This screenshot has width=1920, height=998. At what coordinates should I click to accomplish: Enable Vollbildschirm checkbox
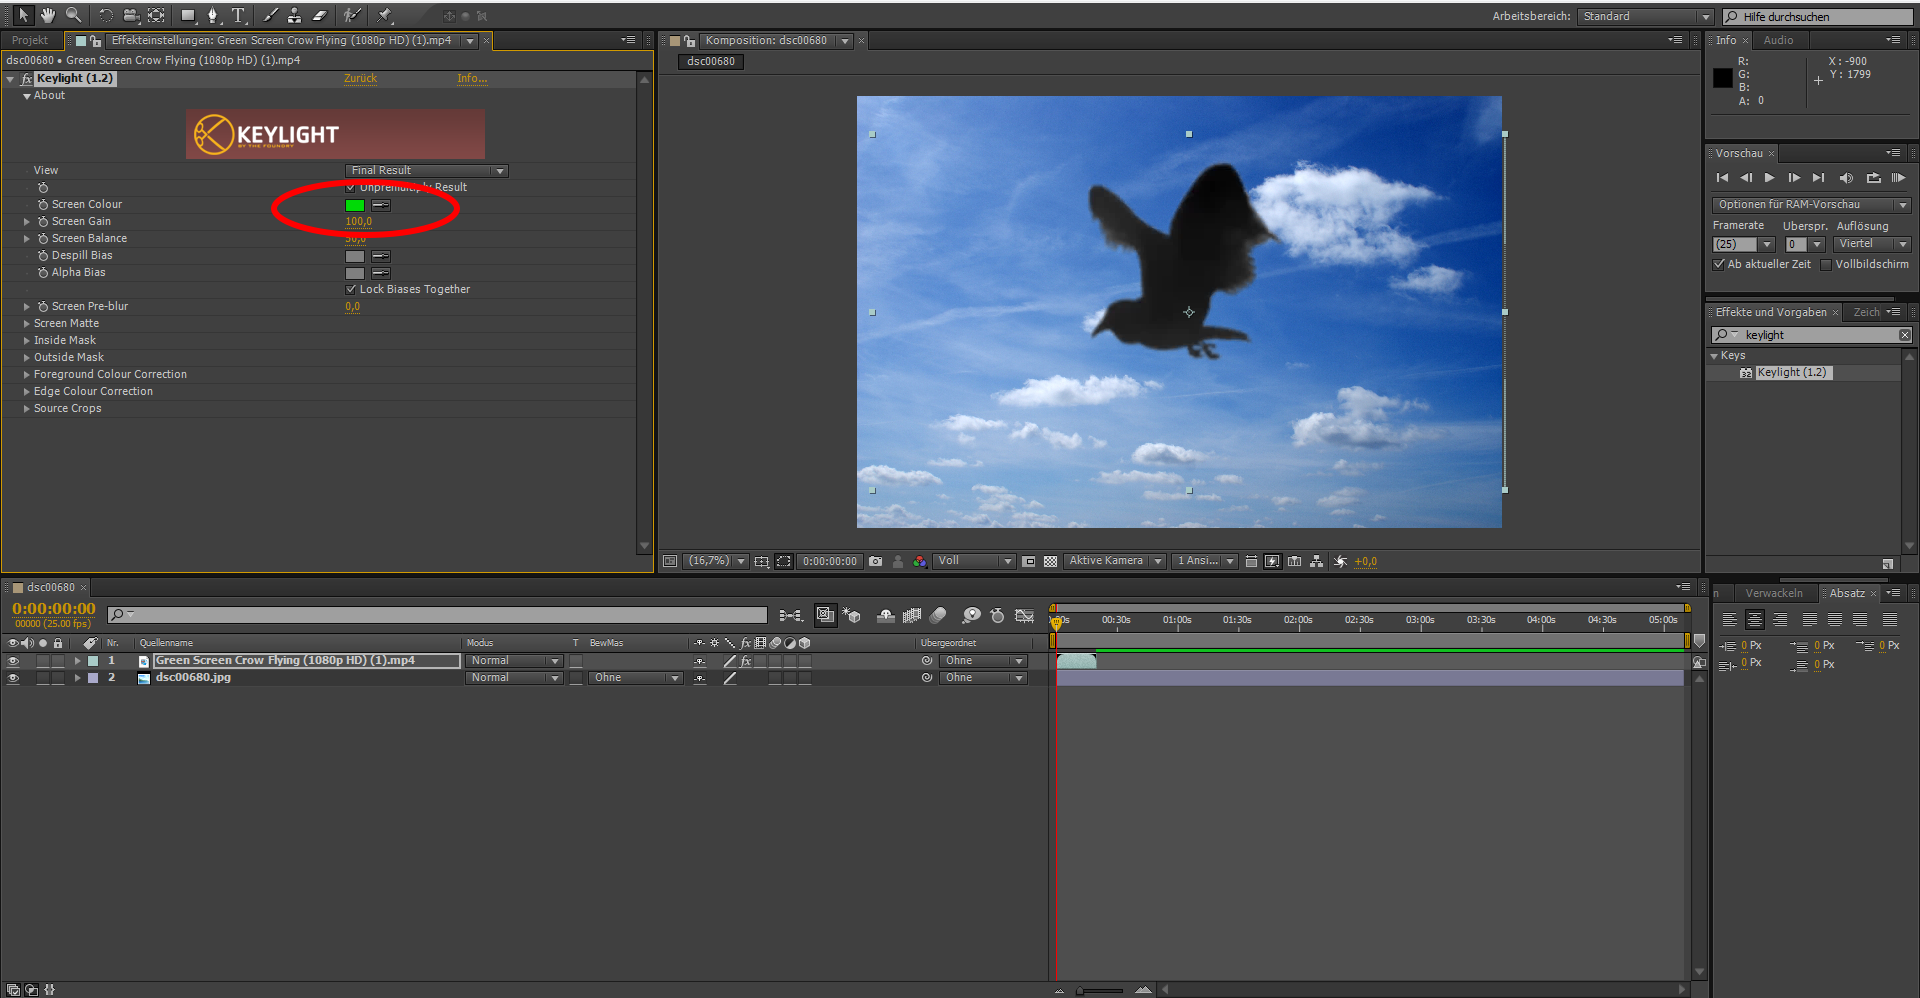[x=1826, y=264]
